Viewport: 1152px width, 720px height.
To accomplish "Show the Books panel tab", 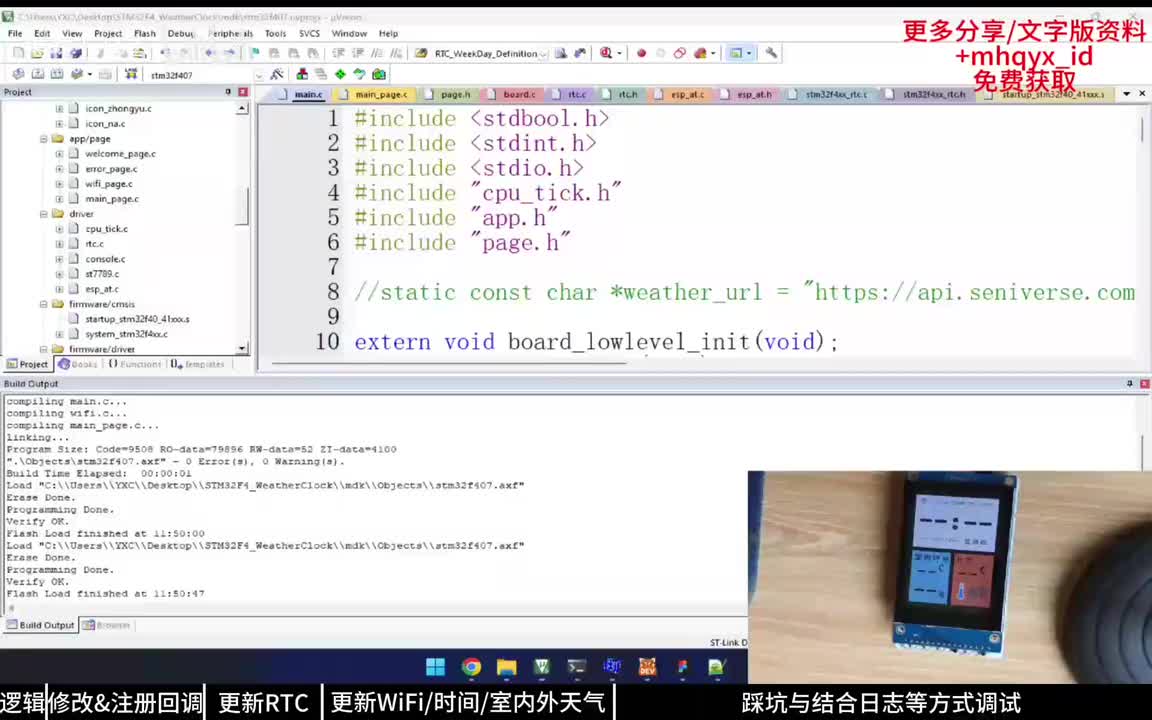I will coord(79,364).
